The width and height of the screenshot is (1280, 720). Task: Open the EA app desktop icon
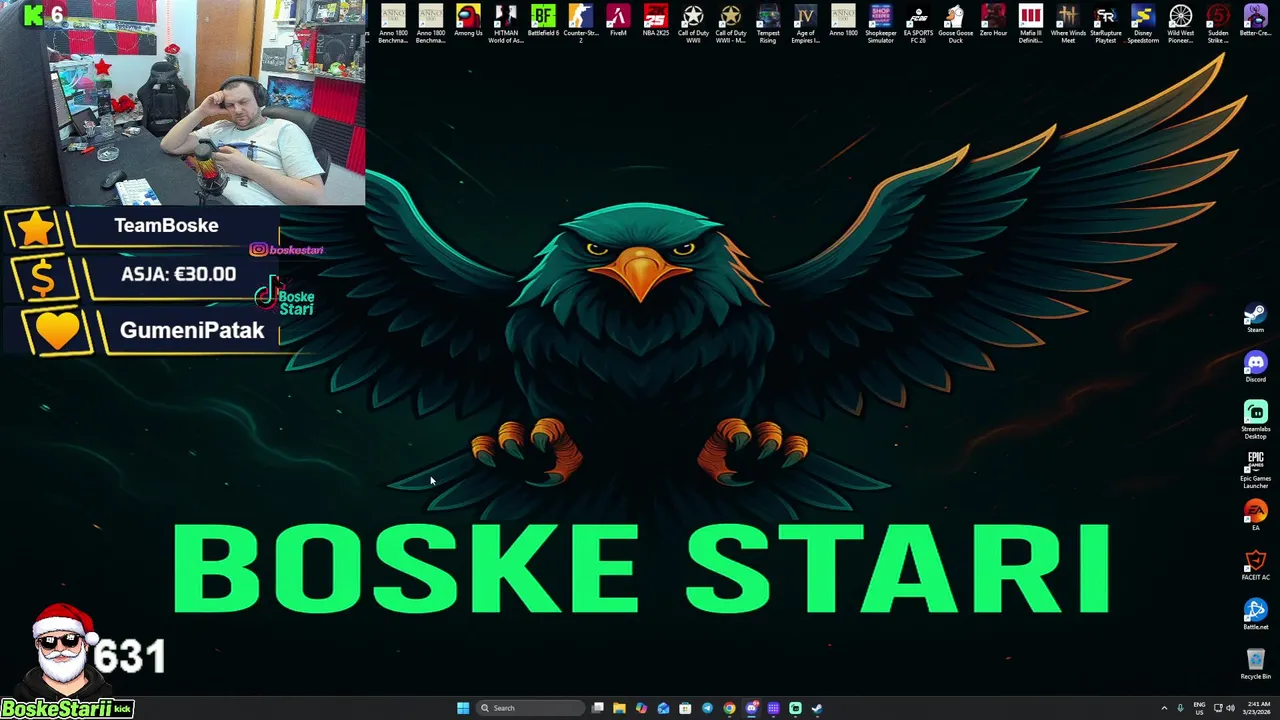pos(1255,515)
